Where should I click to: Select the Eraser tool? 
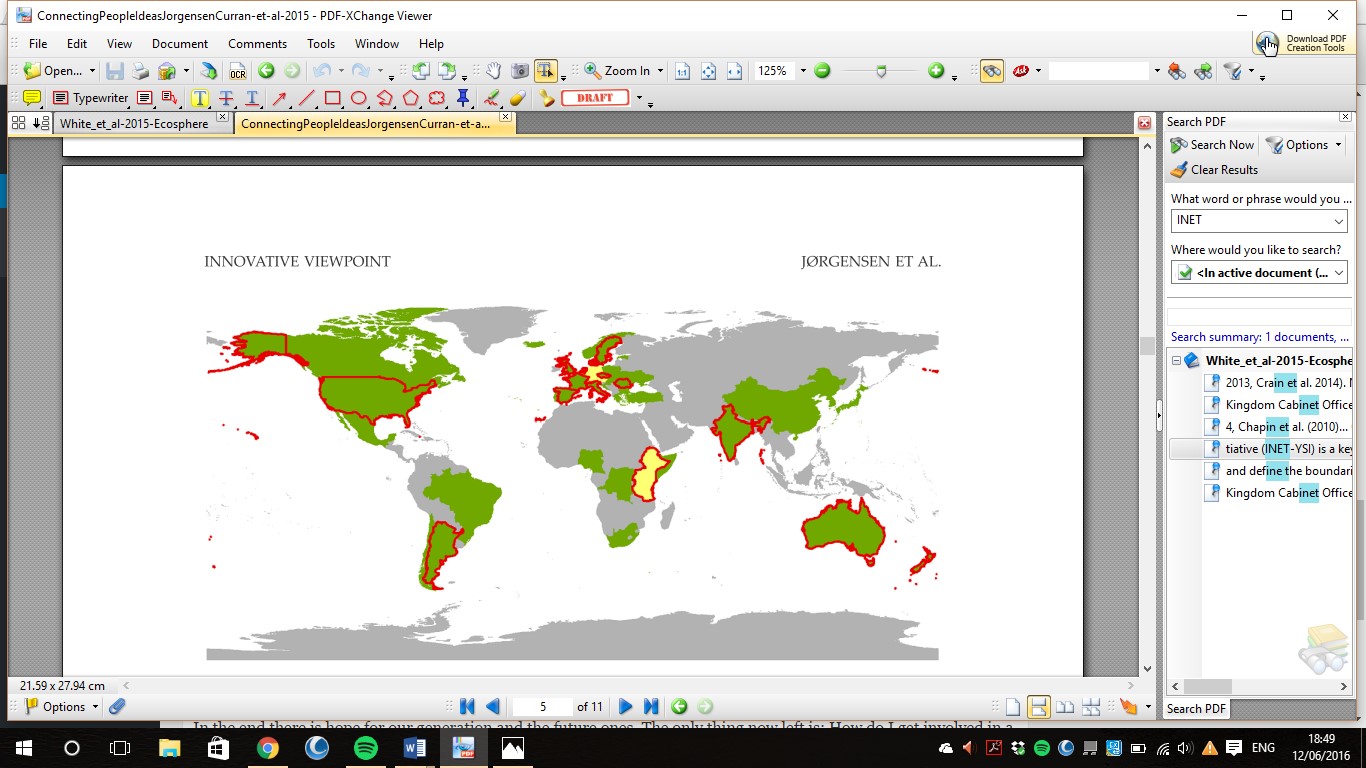[x=517, y=98]
